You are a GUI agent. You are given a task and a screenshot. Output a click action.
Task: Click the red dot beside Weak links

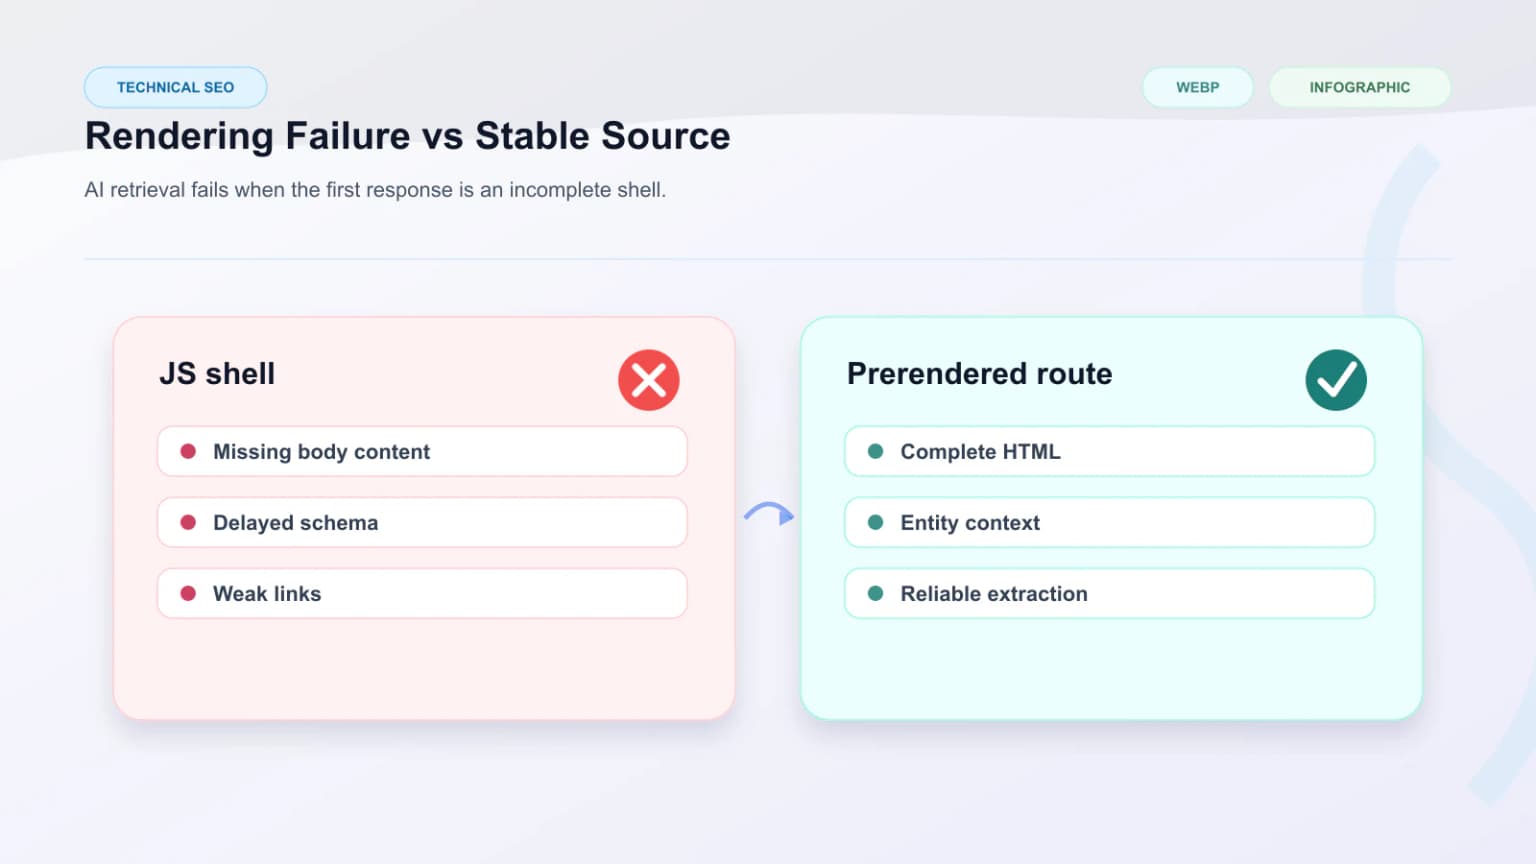click(x=188, y=593)
